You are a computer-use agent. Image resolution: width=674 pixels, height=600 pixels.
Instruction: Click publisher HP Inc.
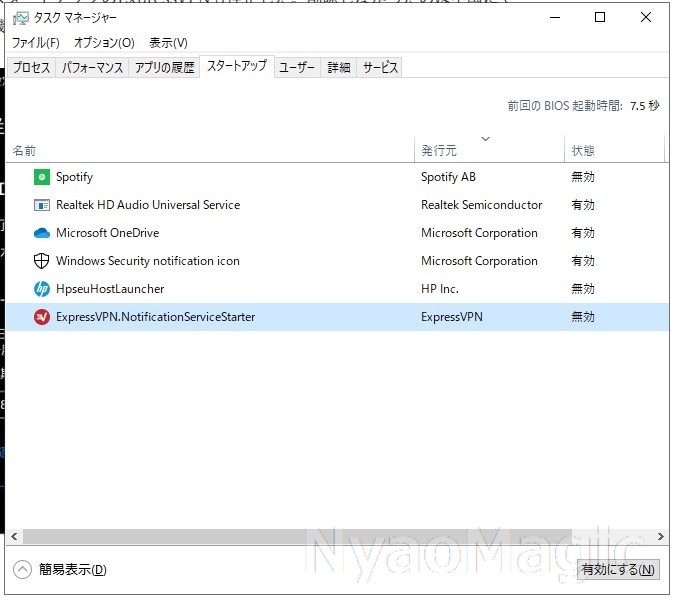point(440,289)
